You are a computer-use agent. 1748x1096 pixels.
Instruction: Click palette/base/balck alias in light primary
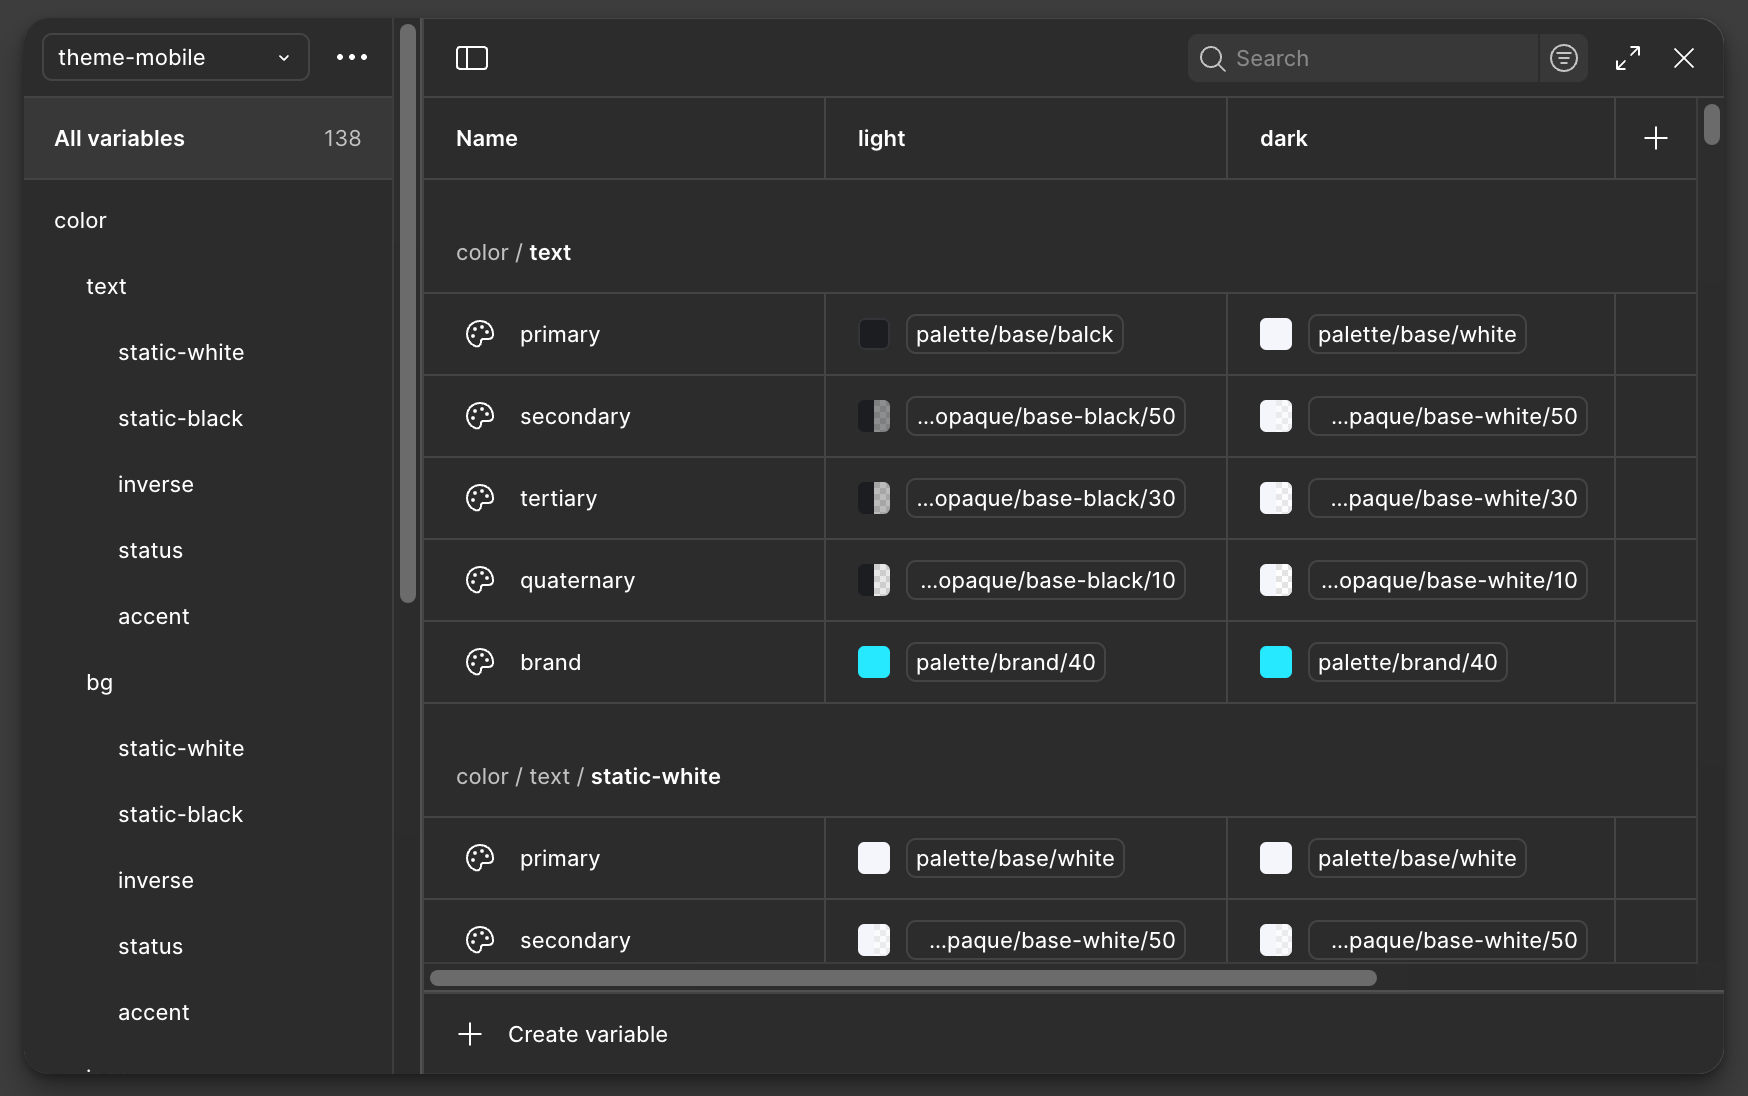[x=1014, y=334]
